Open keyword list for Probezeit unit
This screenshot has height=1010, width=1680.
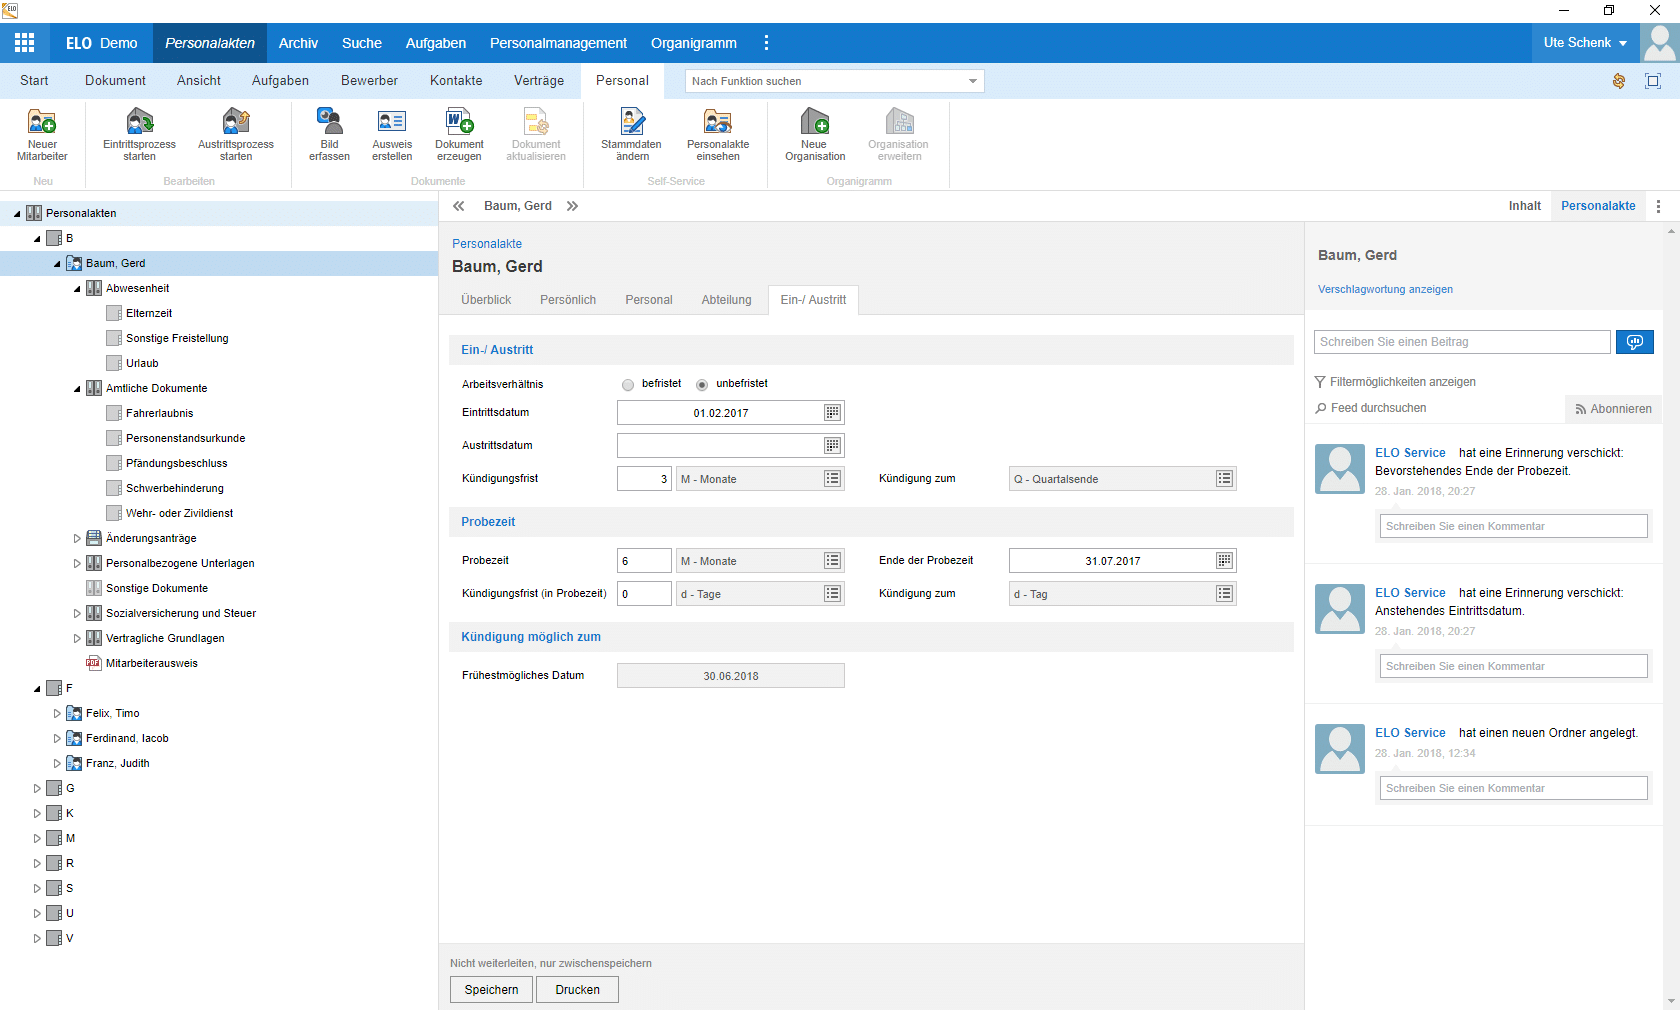click(832, 561)
